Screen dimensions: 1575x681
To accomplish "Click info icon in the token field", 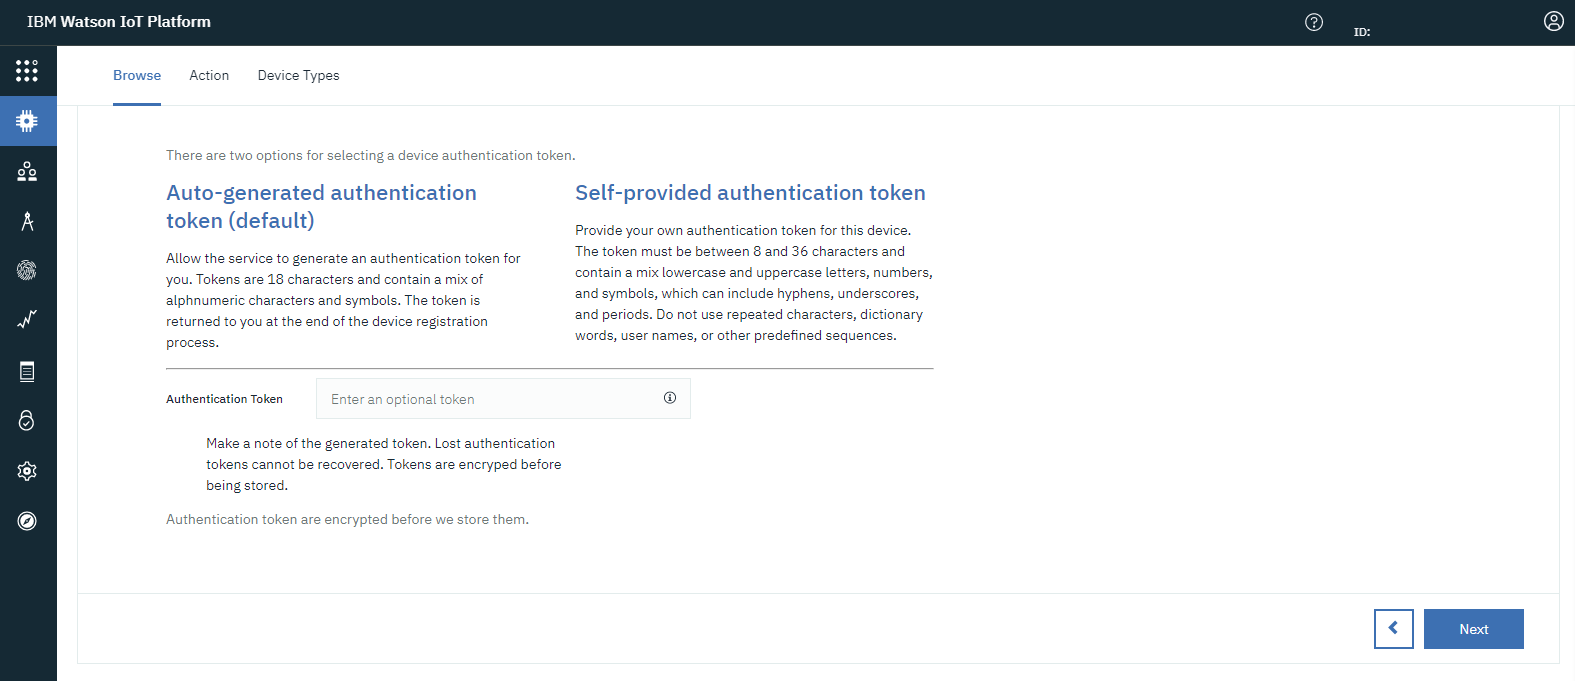I will (x=670, y=398).
